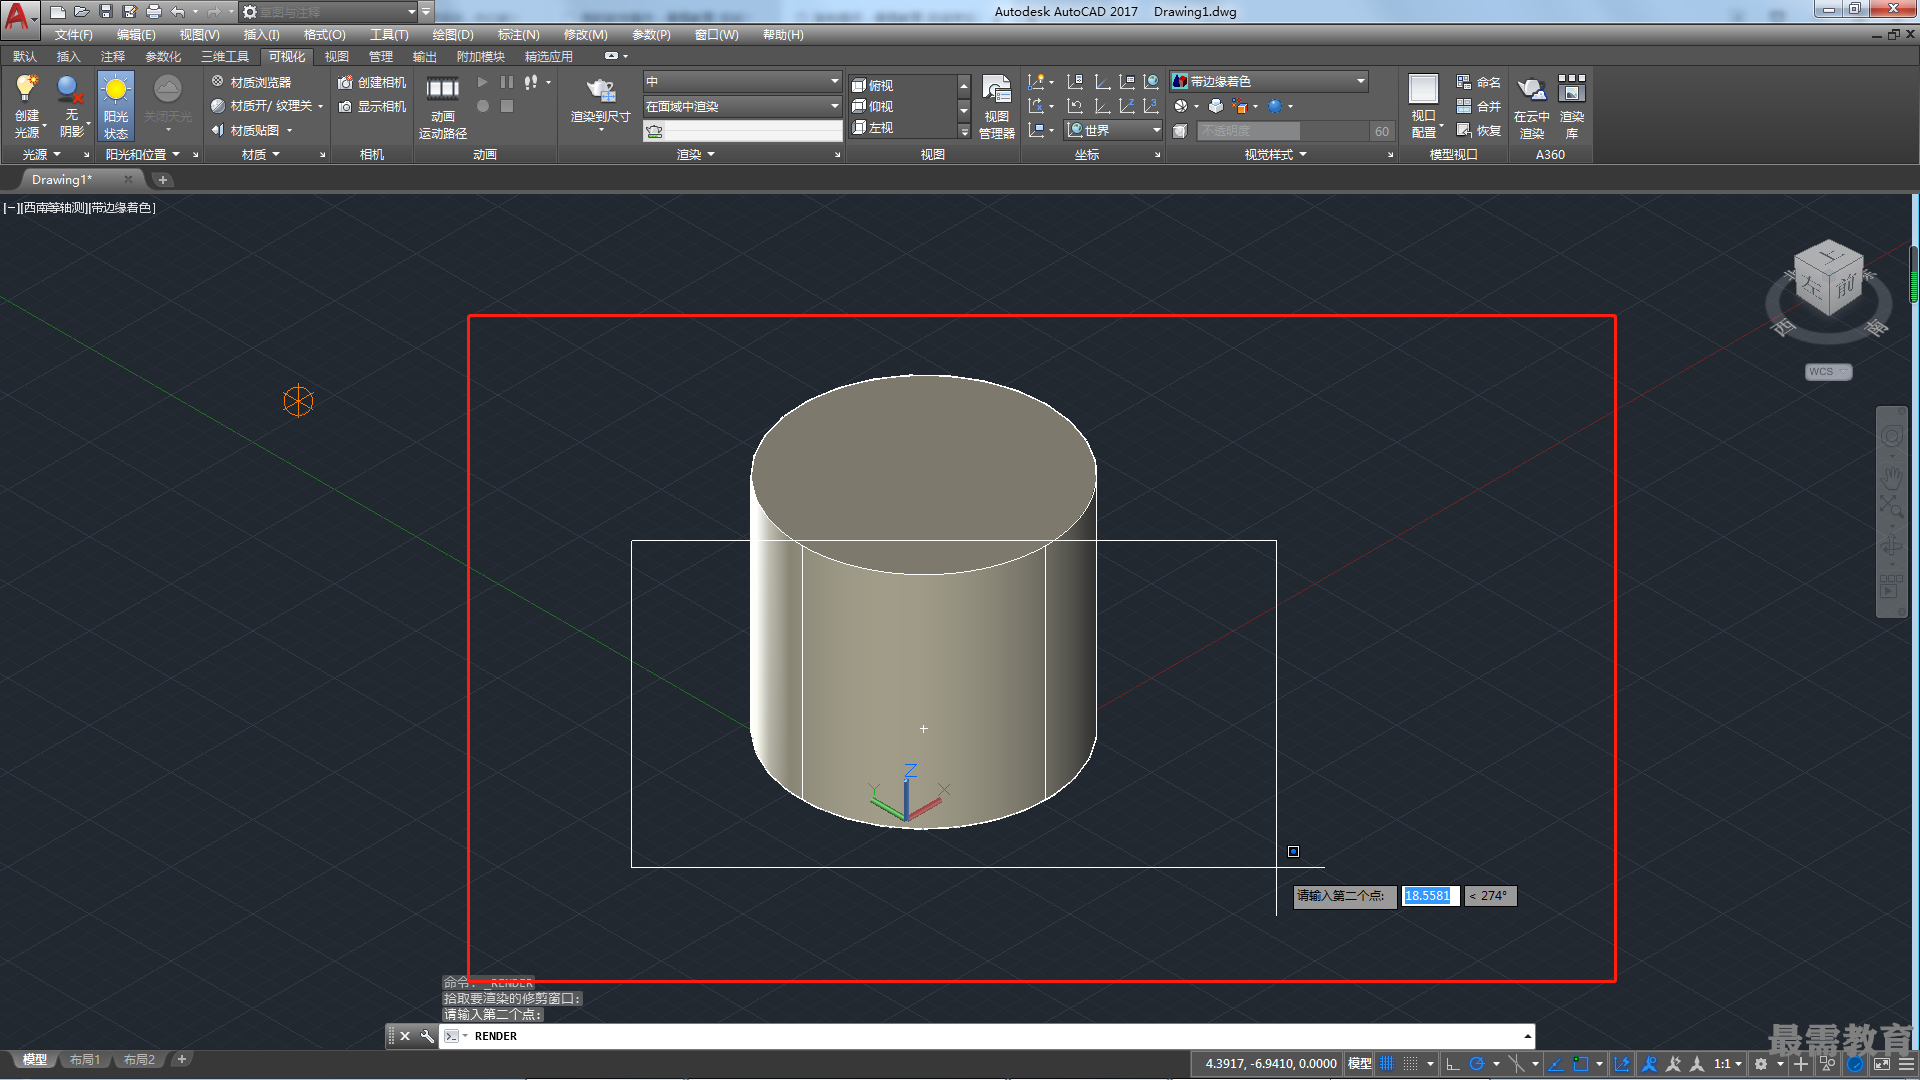Viewport: 1920px width, 1080px height.
Task: Toggle the grid display in status bar
Action: tap(1387, 1064)
